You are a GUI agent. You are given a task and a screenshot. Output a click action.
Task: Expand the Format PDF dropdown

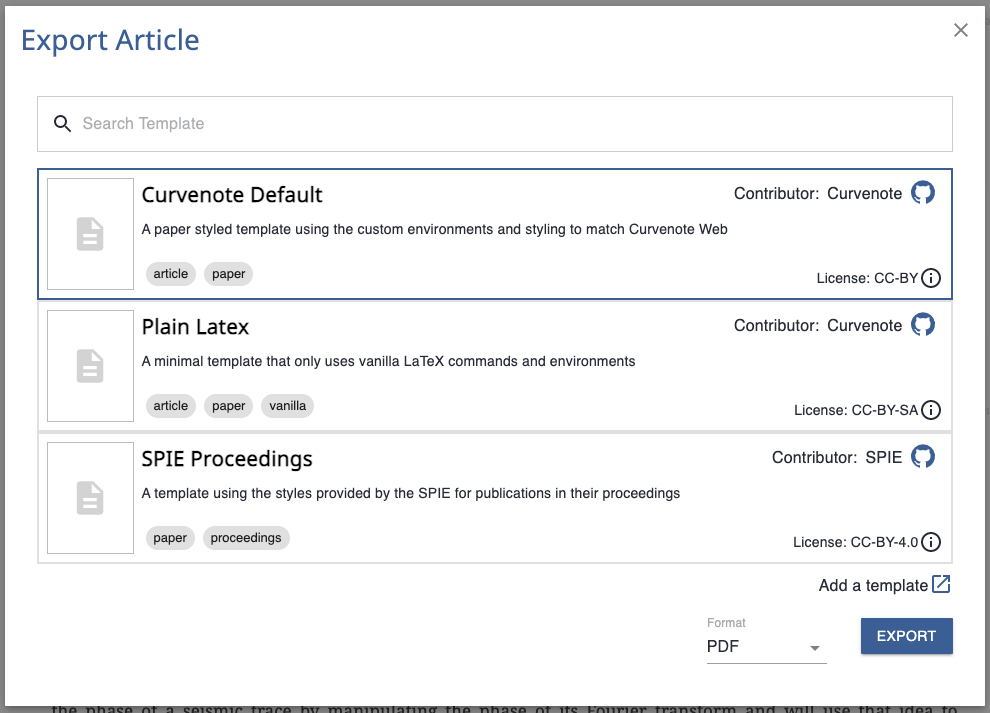[x=766, y=646]
